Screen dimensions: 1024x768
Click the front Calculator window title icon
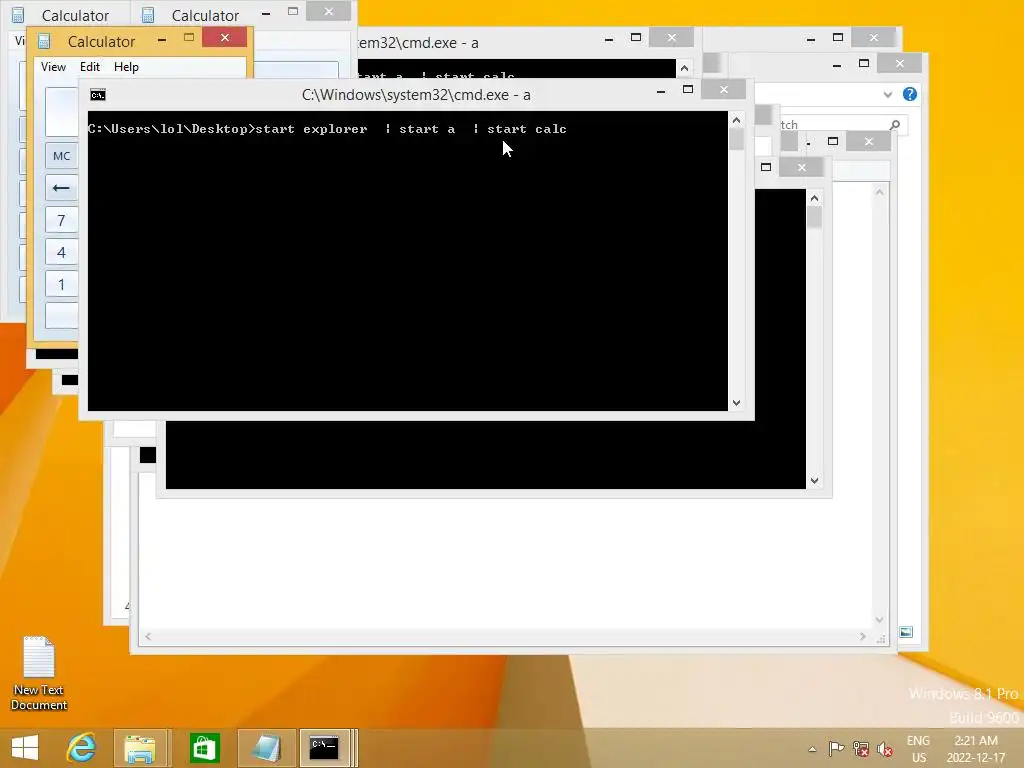[44, 42]
